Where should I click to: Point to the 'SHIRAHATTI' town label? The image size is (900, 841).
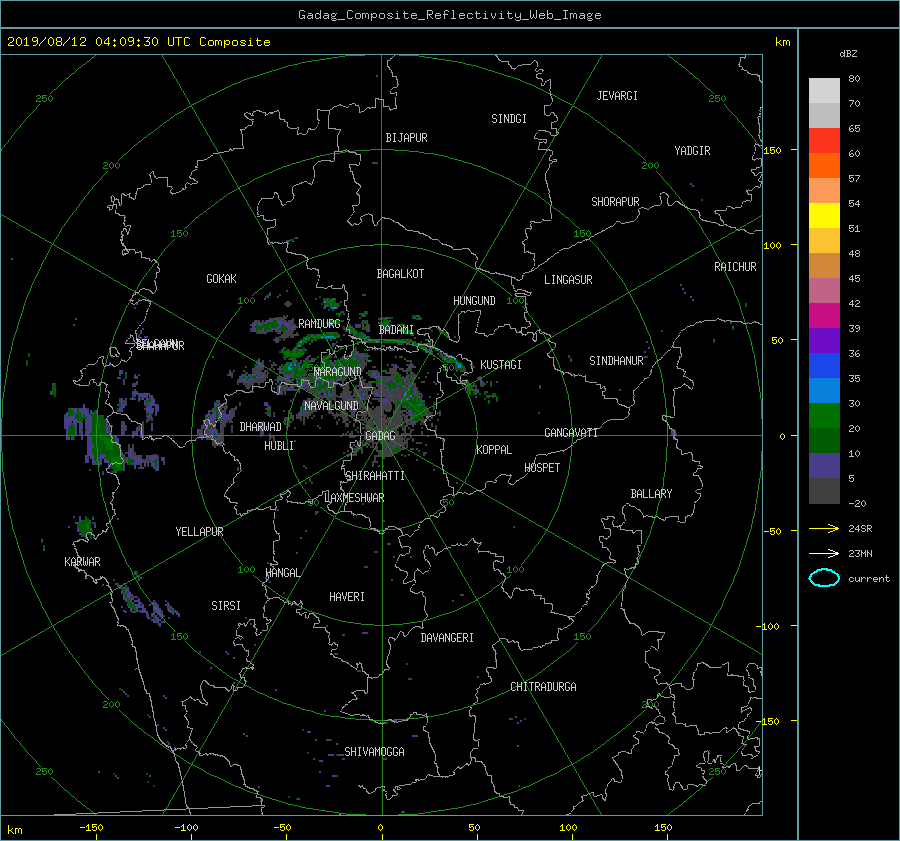point(375,476)
